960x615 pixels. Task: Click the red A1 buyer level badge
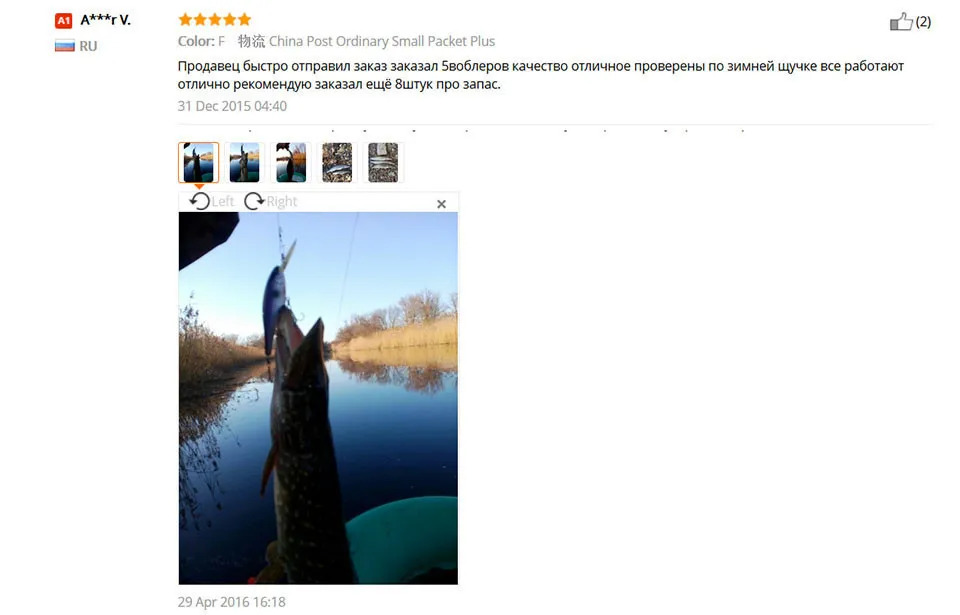pyautogui.click(x=64, y=21)
